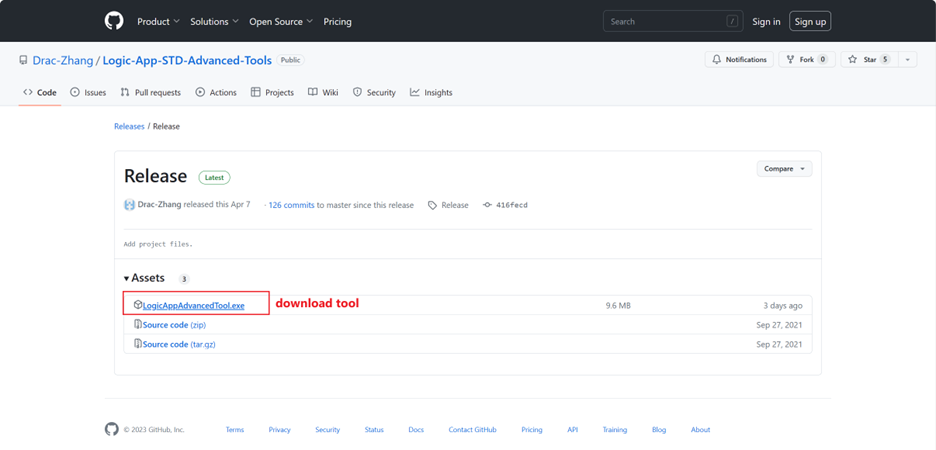This screenshot has width=936, height=450.
Task: Click the Fork button
Action: (x=806, y=60)
